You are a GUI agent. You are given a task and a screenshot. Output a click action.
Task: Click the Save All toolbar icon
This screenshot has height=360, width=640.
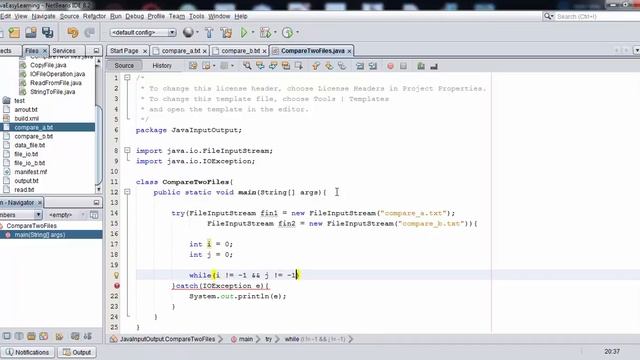tap(47, 32)
